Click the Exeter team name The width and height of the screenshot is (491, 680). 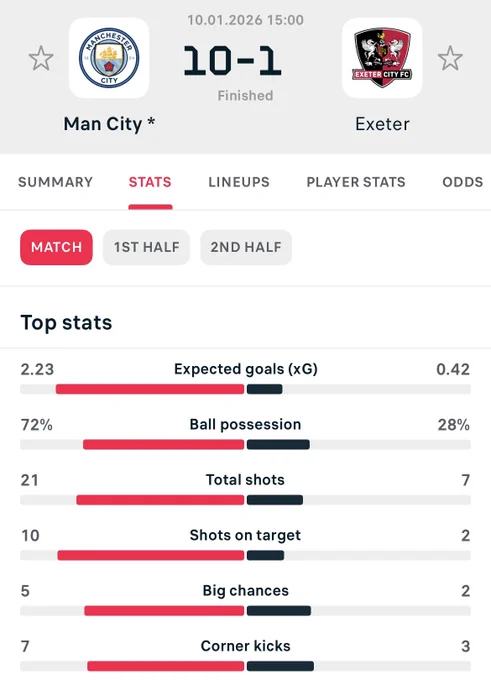click(x=382, y=124)
